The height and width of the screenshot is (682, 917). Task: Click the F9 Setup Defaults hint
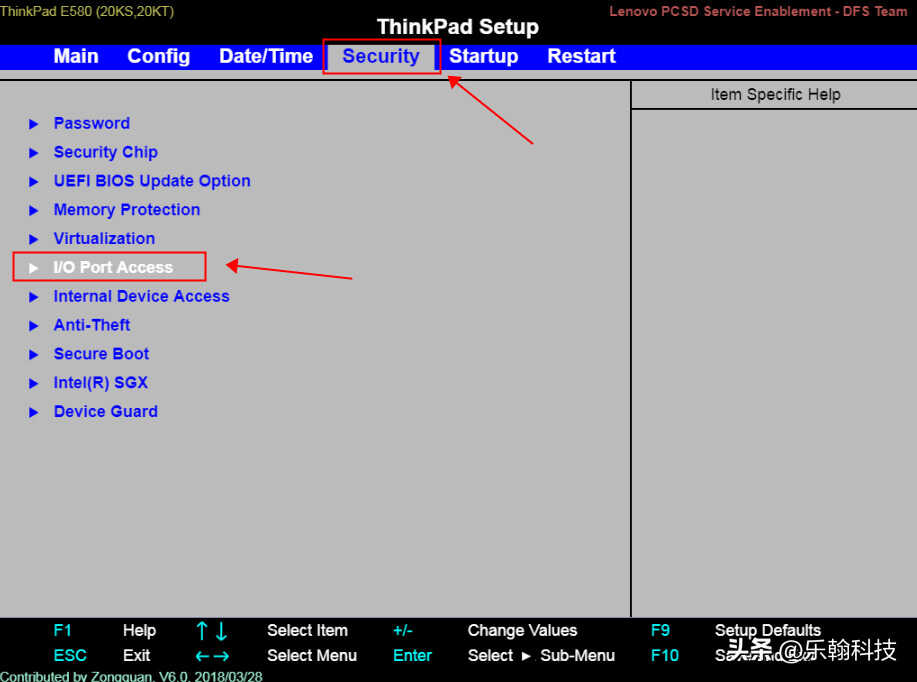tap(736, 631)
